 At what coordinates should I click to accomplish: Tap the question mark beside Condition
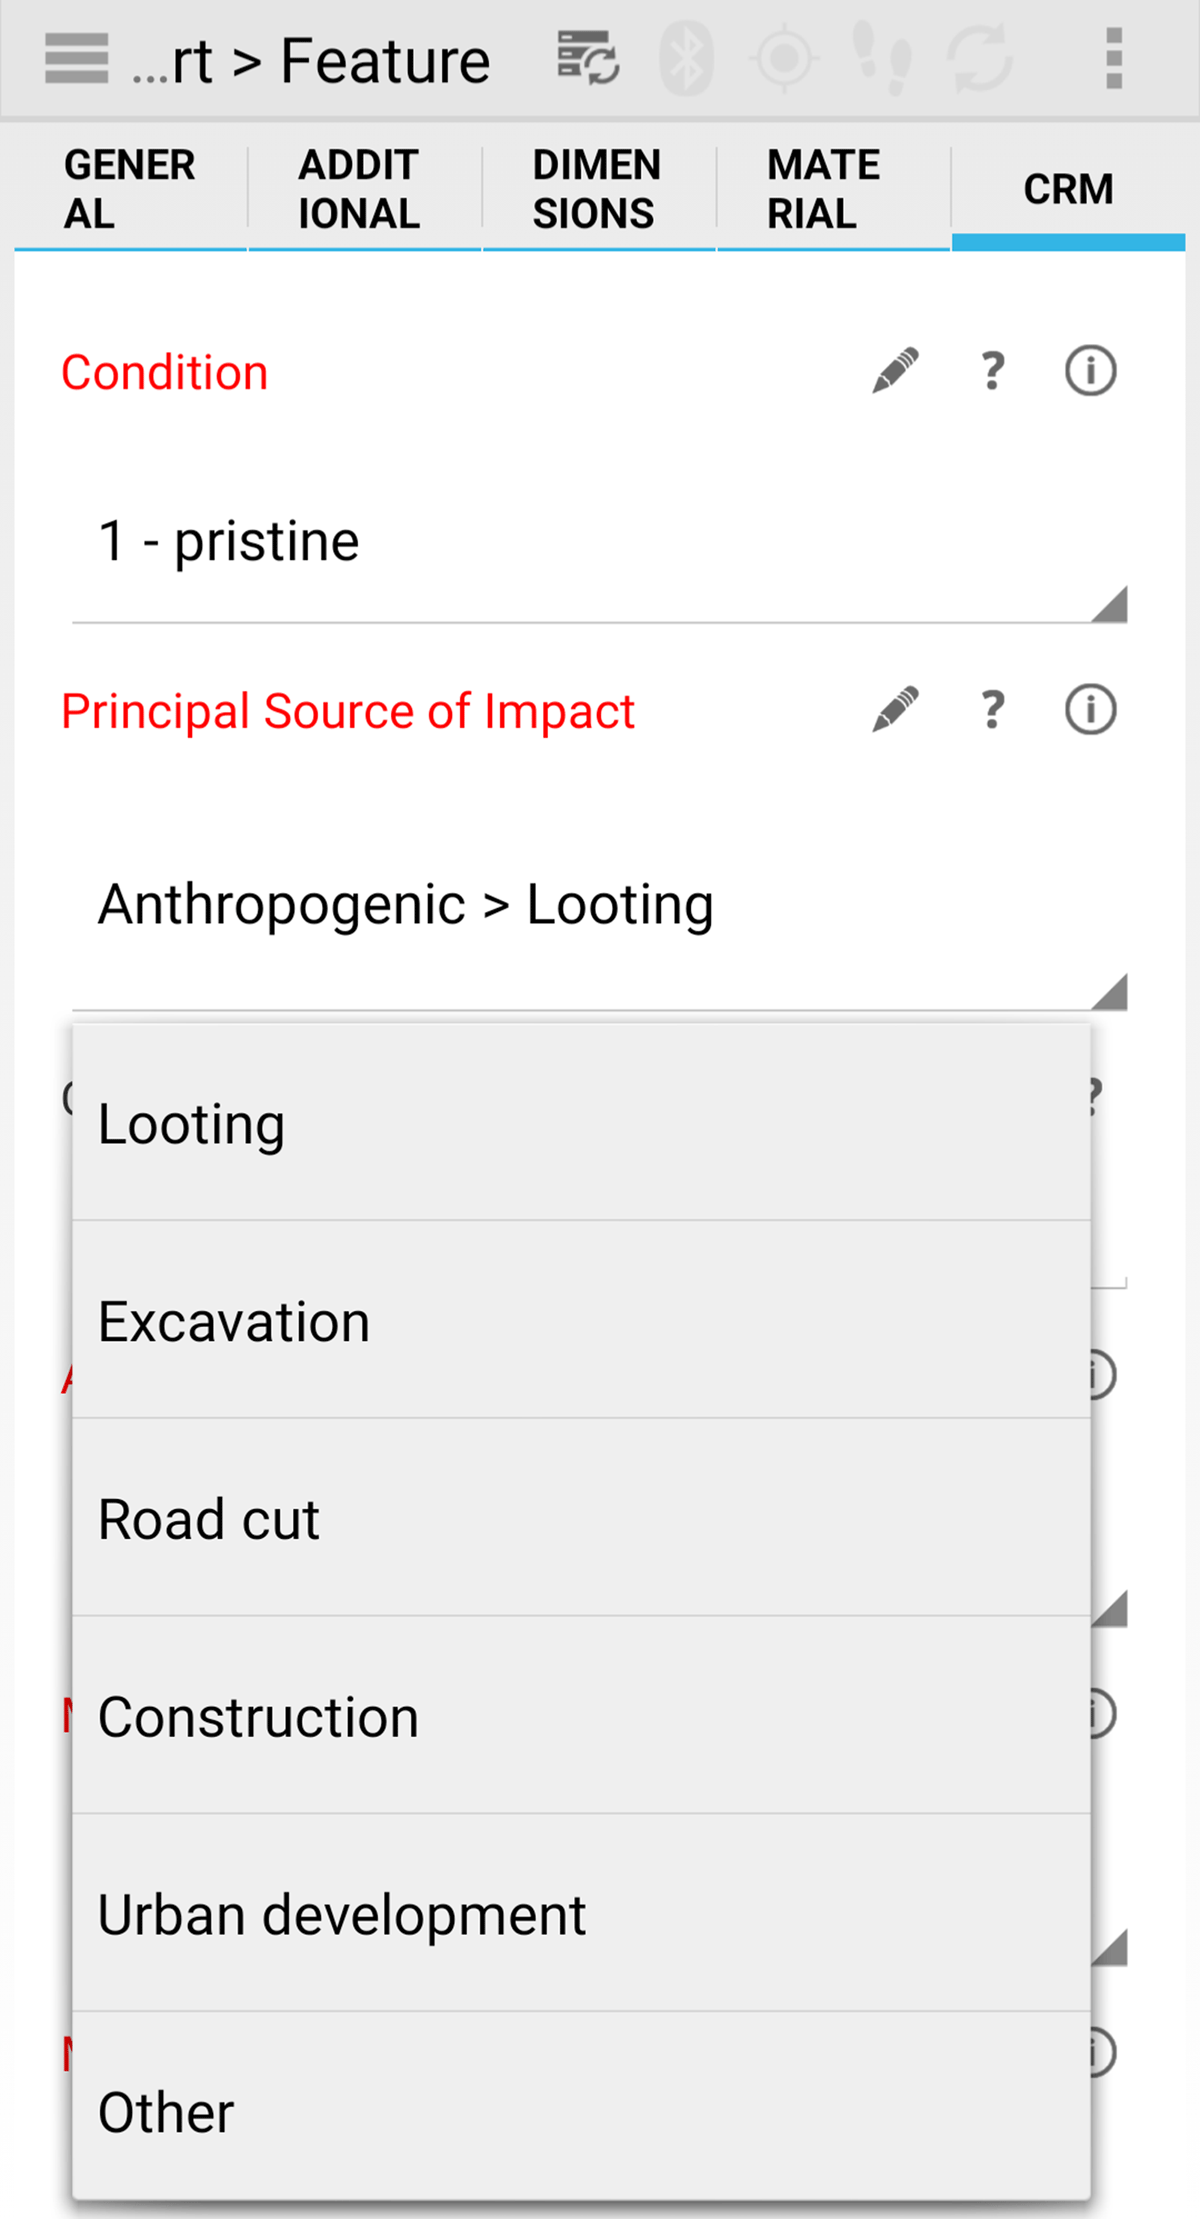click(x=991, y=372)
